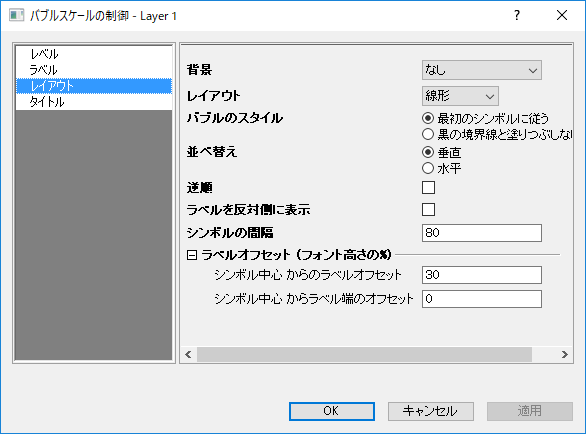Click the シンボルの間隔 field showing 80
Screen dimensions: 586x434
point(482,233)
